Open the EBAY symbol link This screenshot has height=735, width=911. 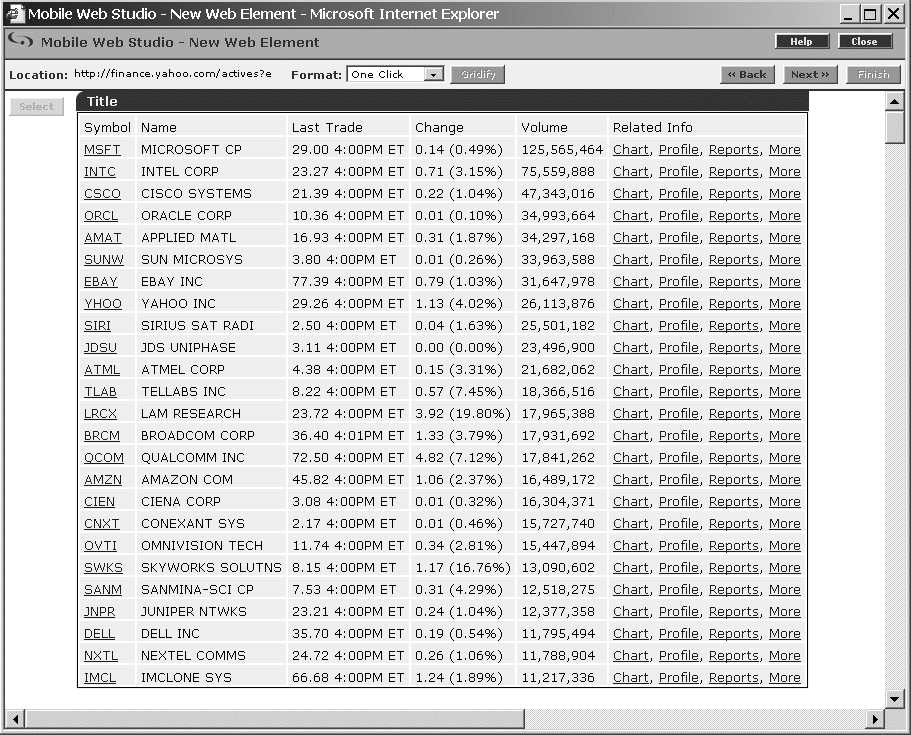point(101,282)
